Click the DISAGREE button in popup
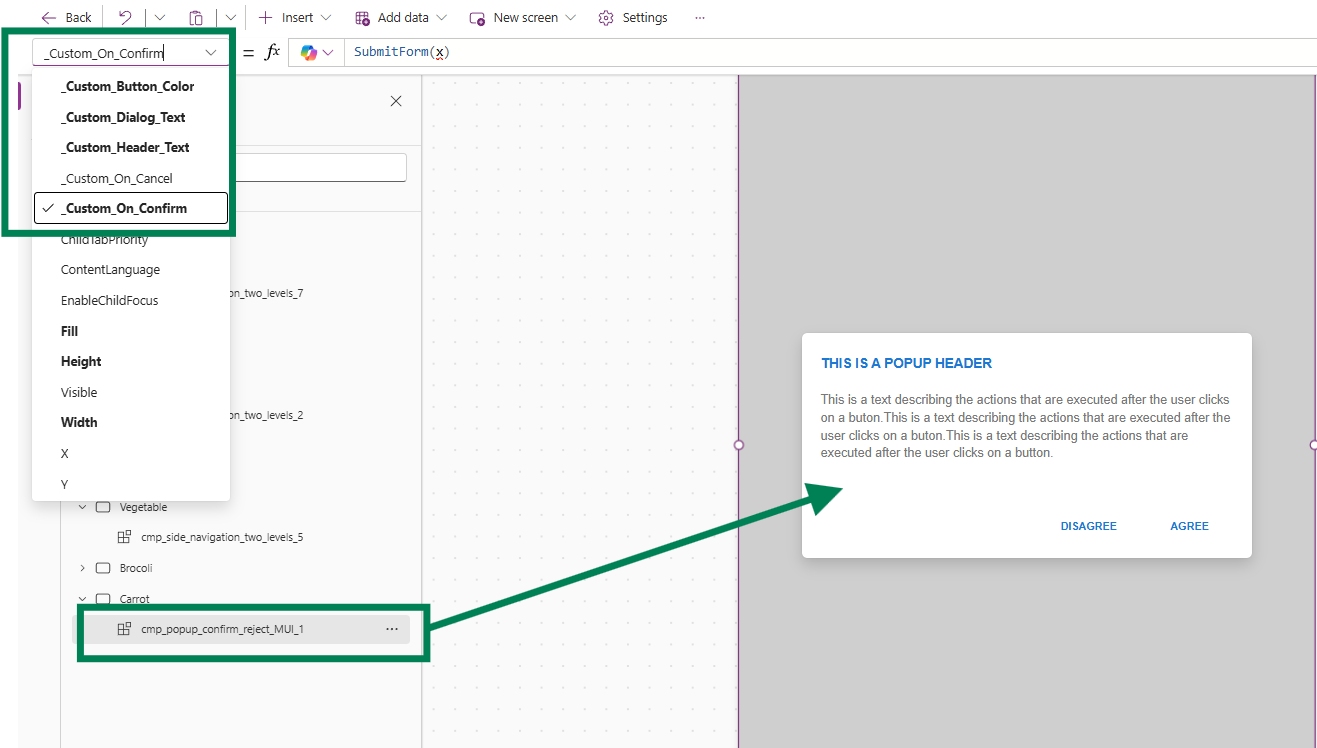This screenshot has width=1317, height=748. click(x=1088, y=526)
